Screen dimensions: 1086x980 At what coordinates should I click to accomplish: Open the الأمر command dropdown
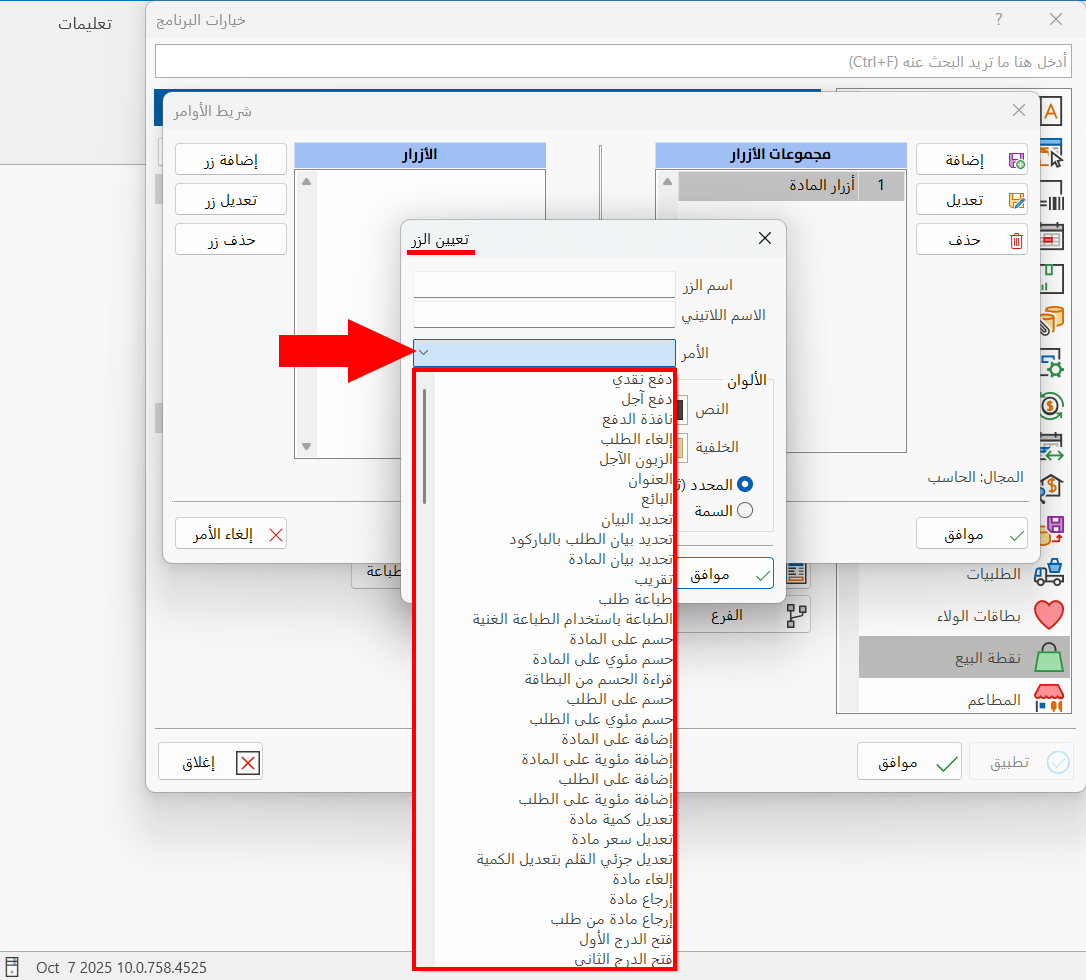(x=544, y=352)
